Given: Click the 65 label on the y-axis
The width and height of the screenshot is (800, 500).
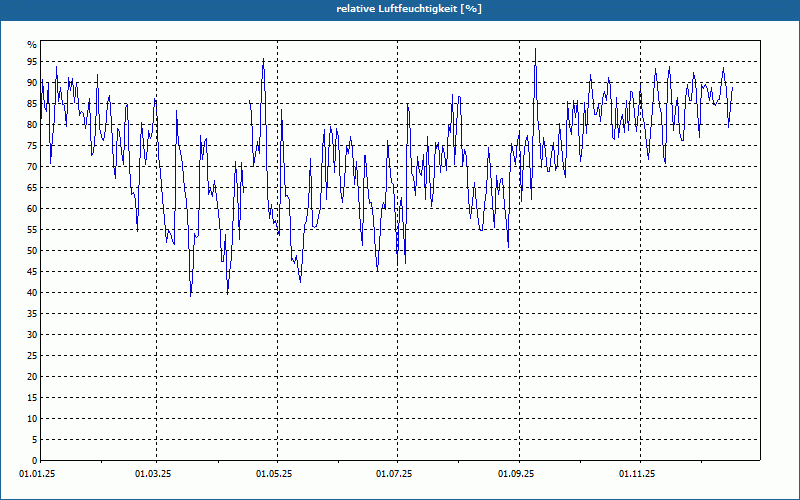Looking at the screenshot, I should coord(32,188).
